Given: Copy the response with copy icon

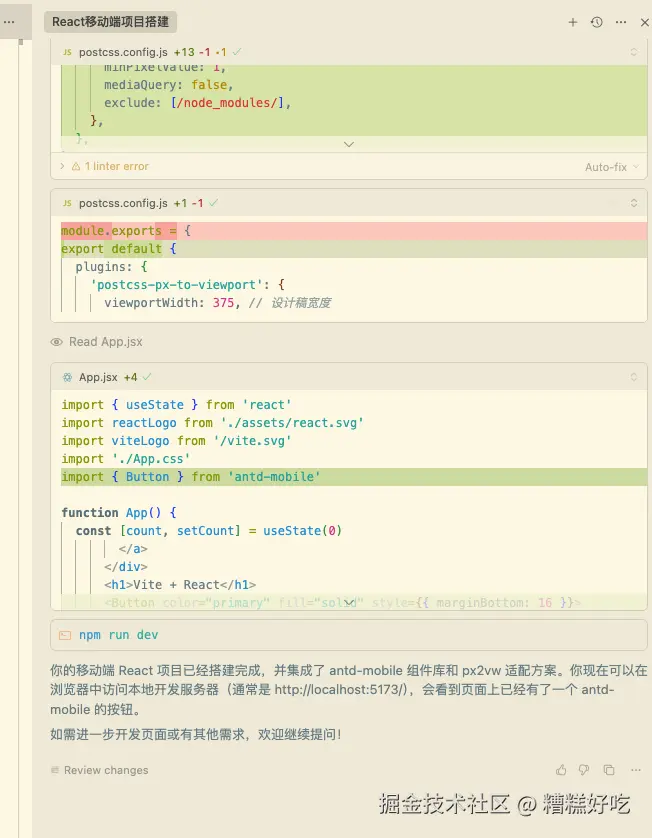Looking at the screenshot, I should (609, 770).
